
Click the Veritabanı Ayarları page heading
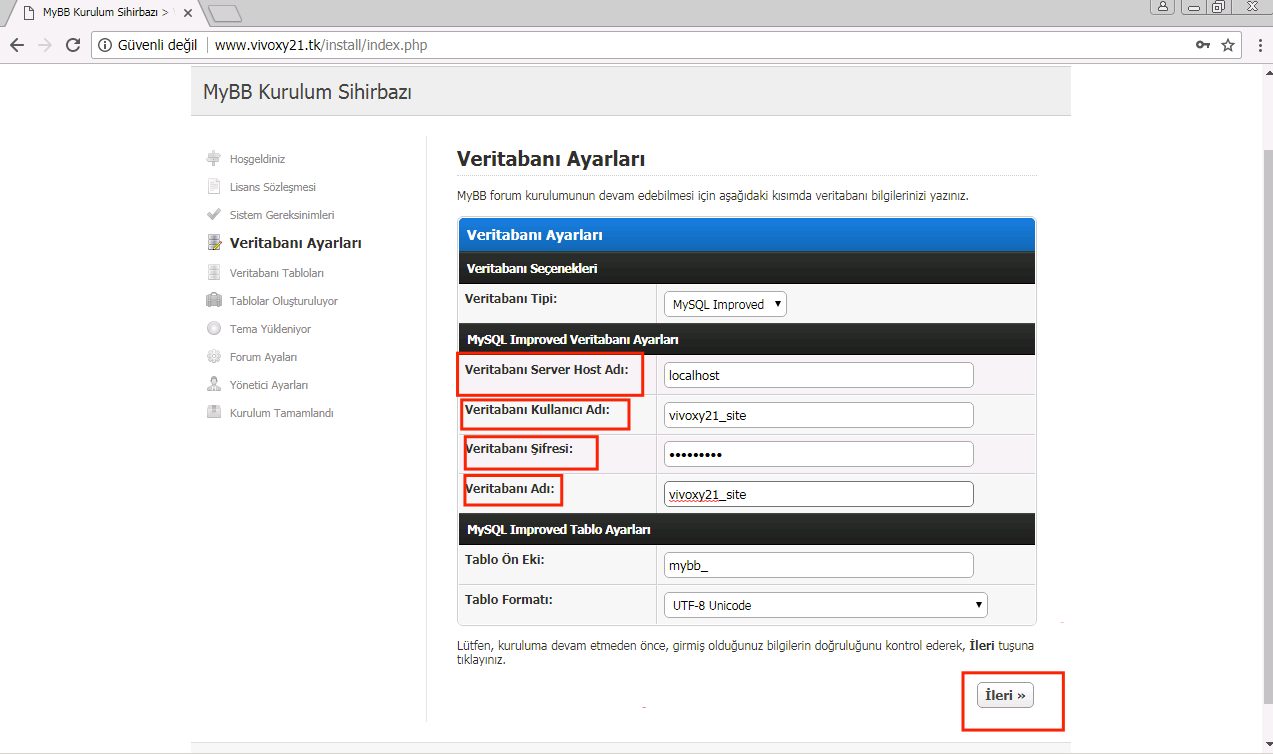tap(551, 159)
